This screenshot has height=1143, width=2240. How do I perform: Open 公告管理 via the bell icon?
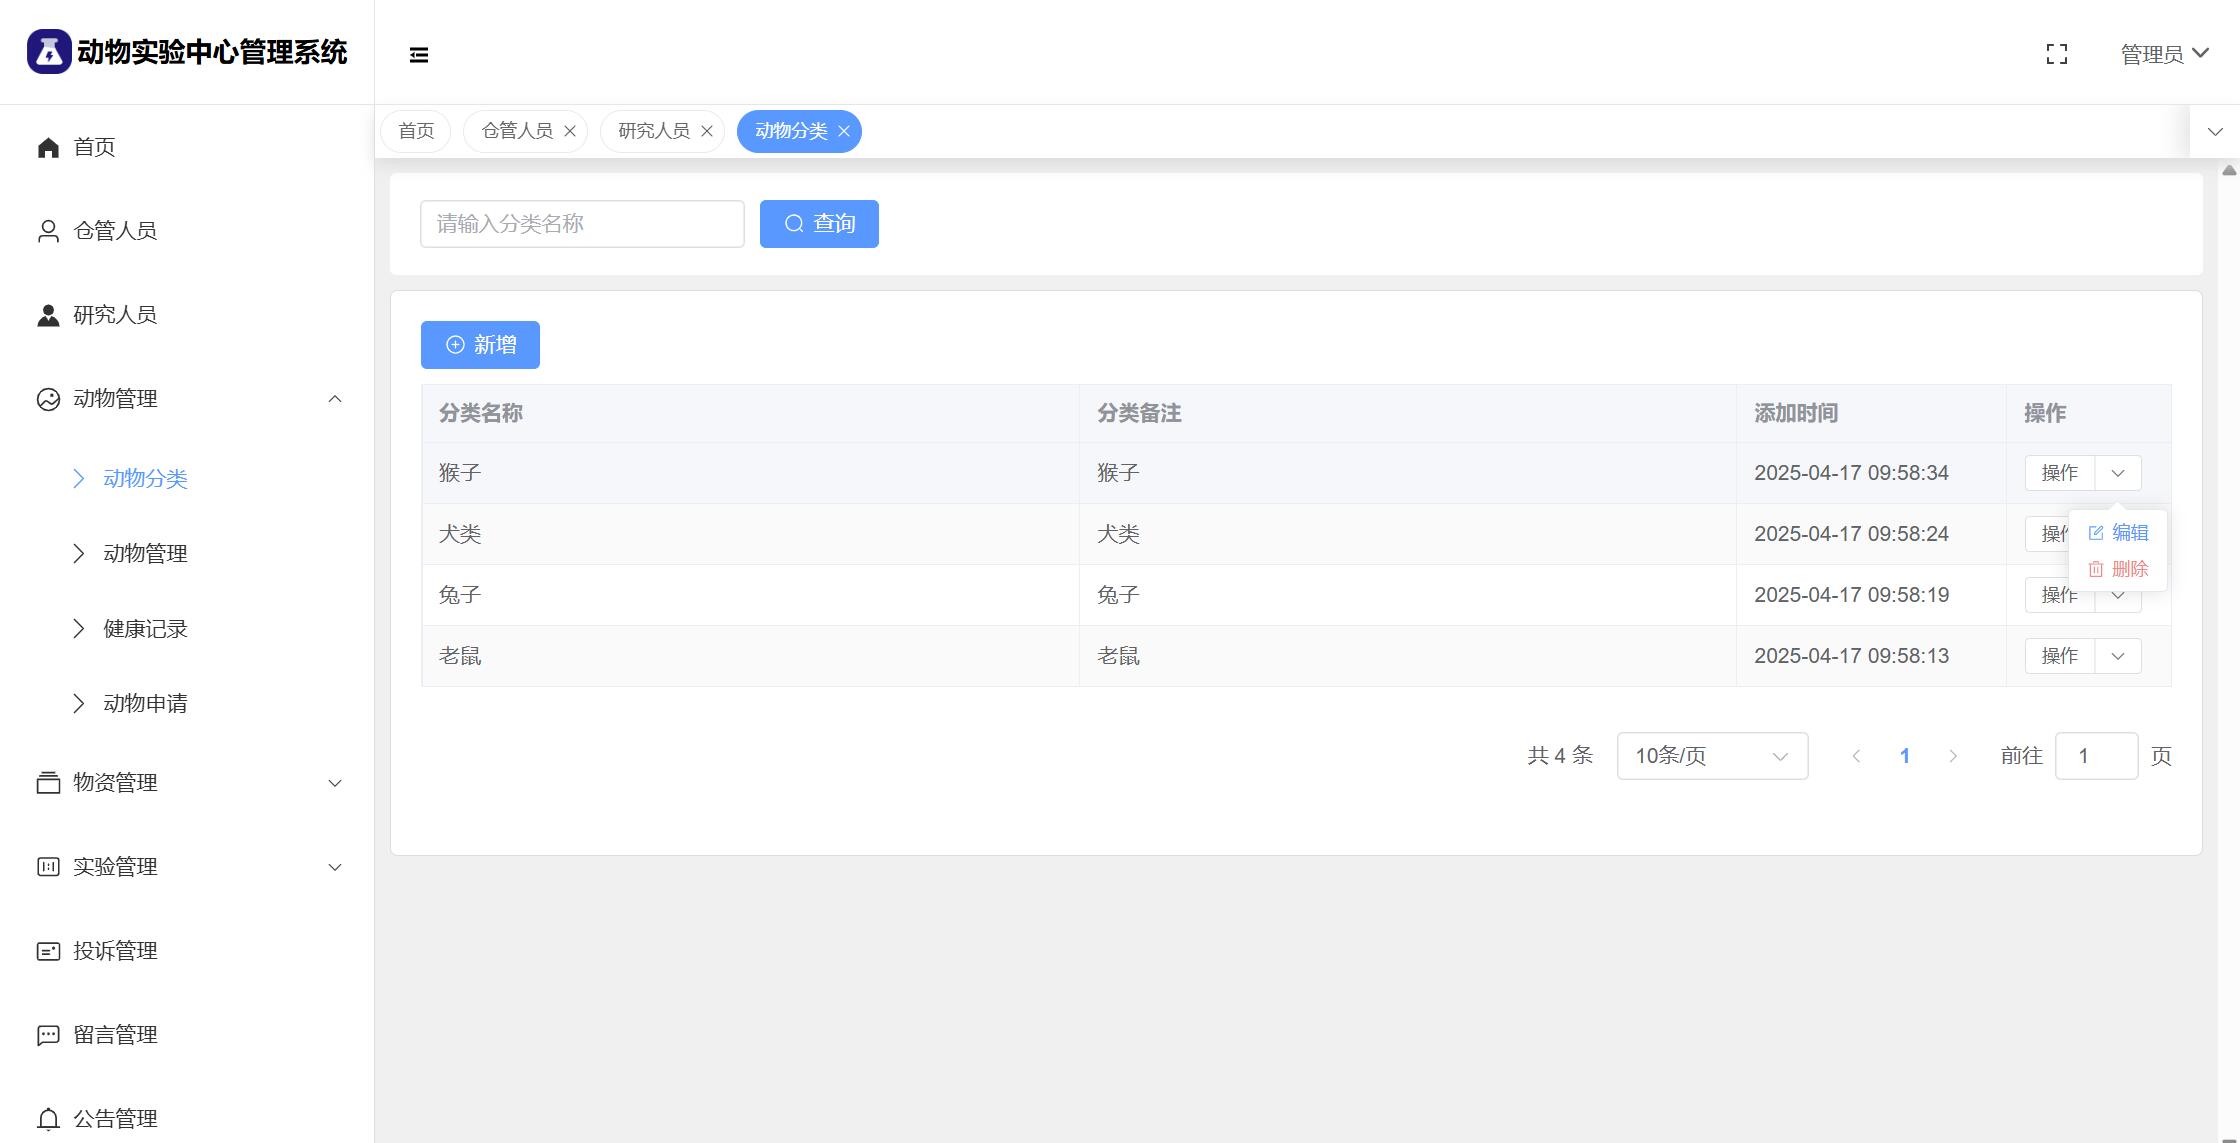[48, 1119]
